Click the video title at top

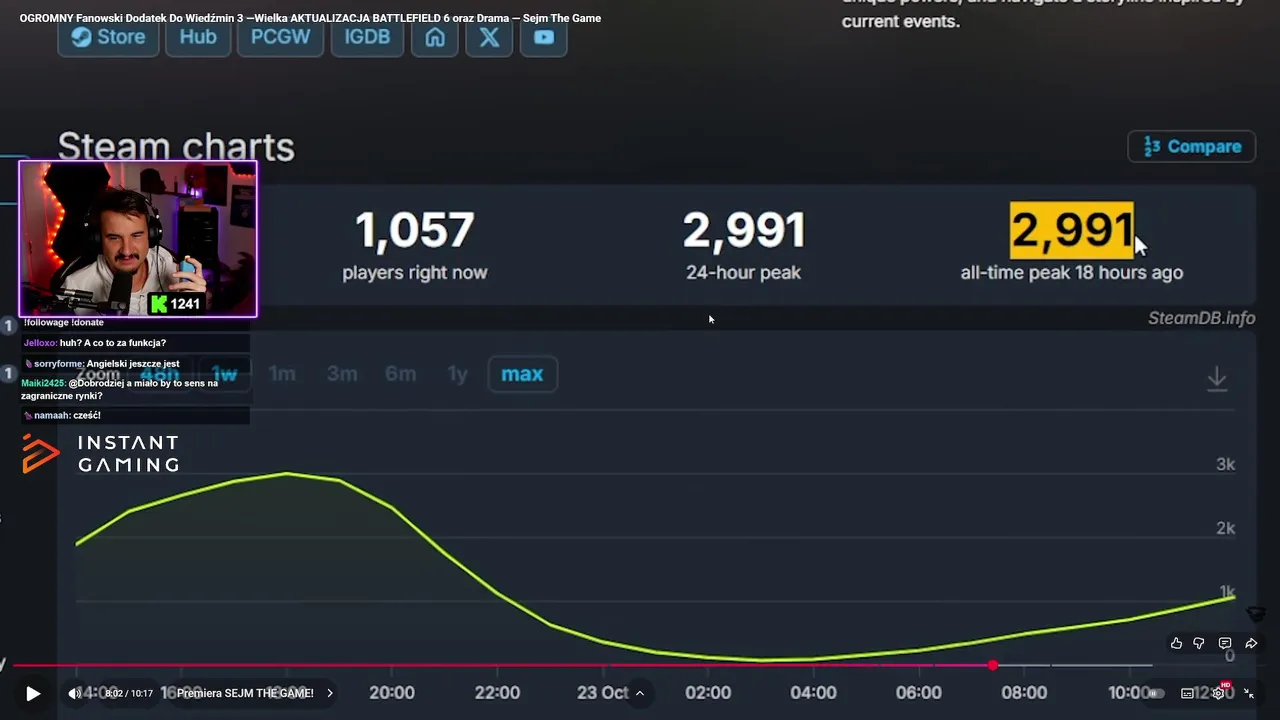coord(310,18)
